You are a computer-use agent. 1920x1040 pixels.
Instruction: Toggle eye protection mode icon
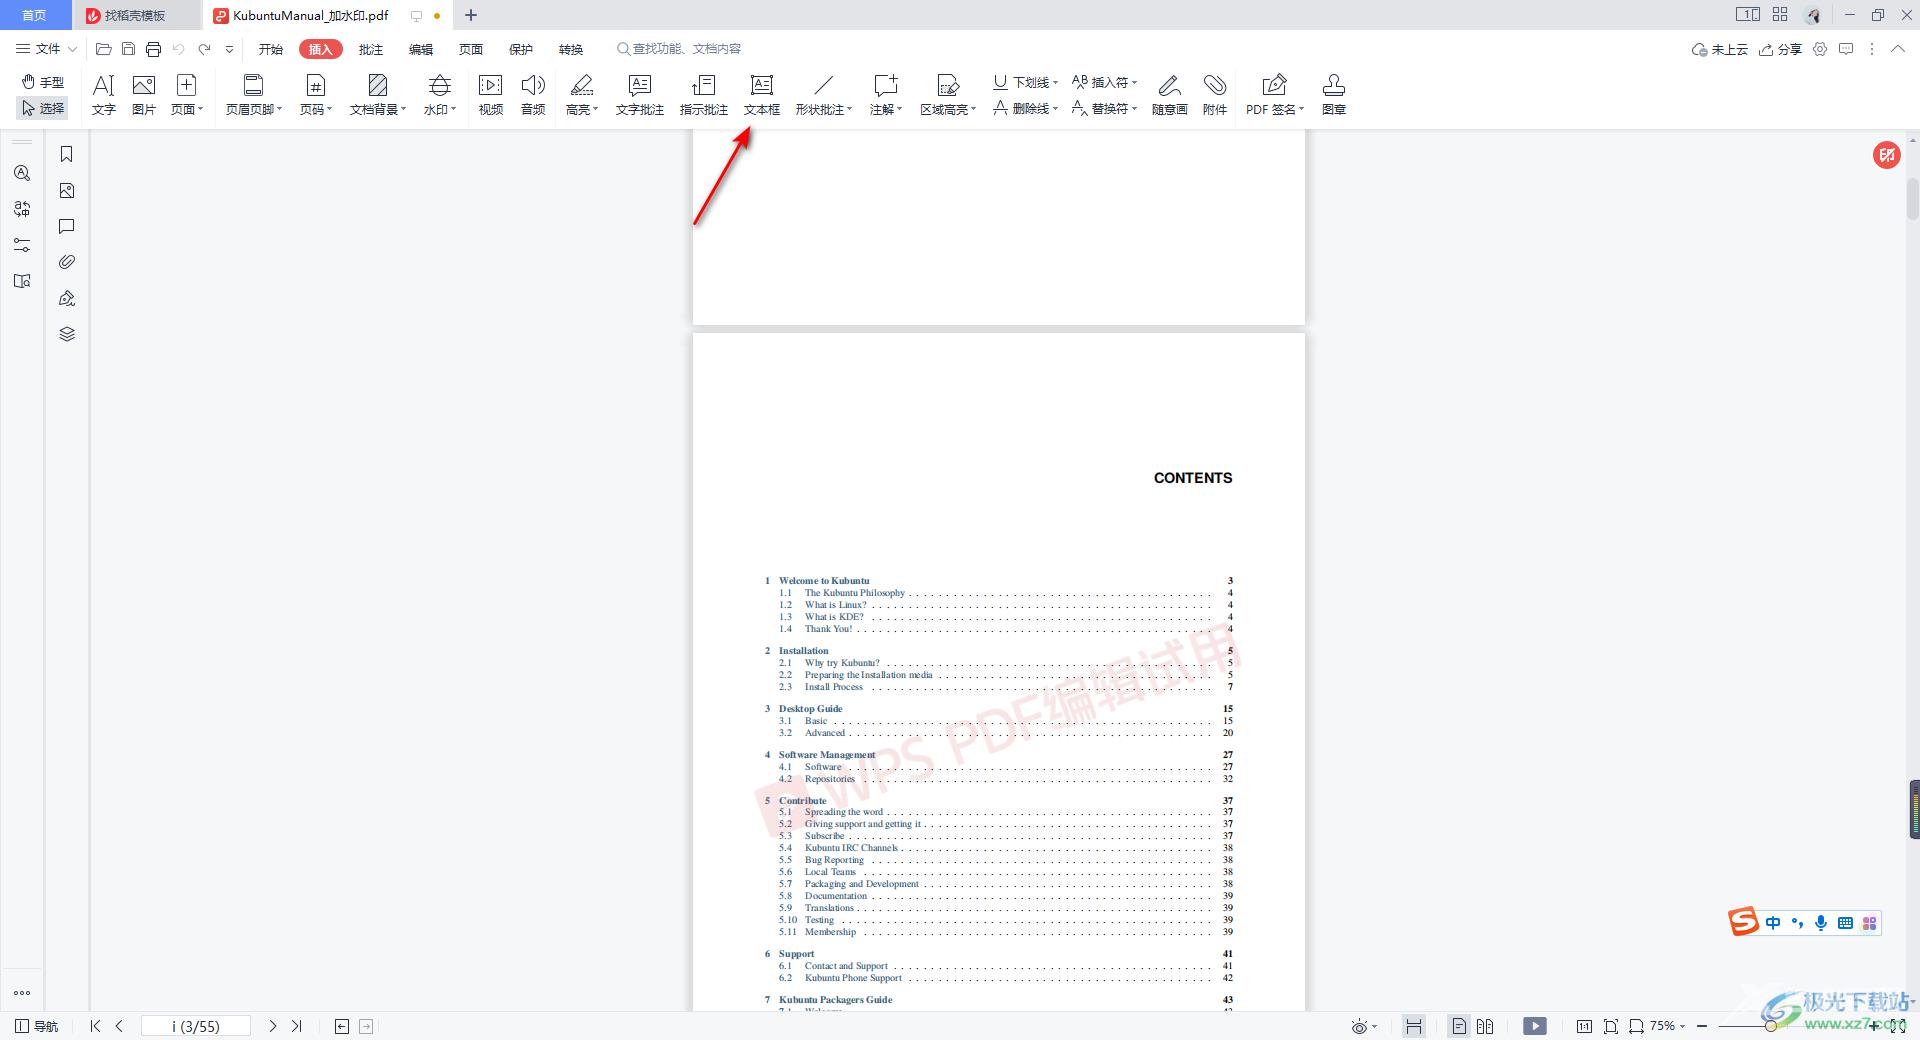click(1359, 1026)
